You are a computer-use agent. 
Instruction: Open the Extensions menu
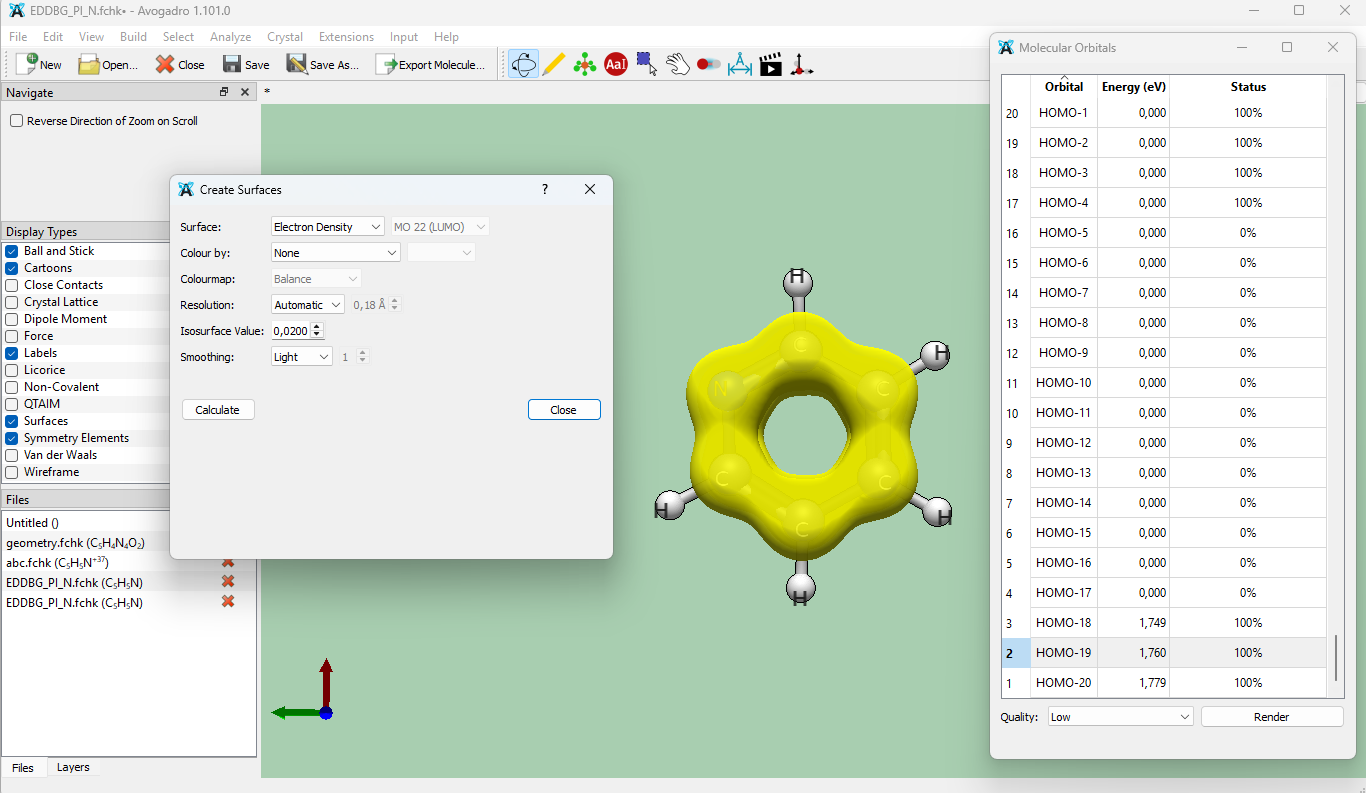[x=346, y=37]
